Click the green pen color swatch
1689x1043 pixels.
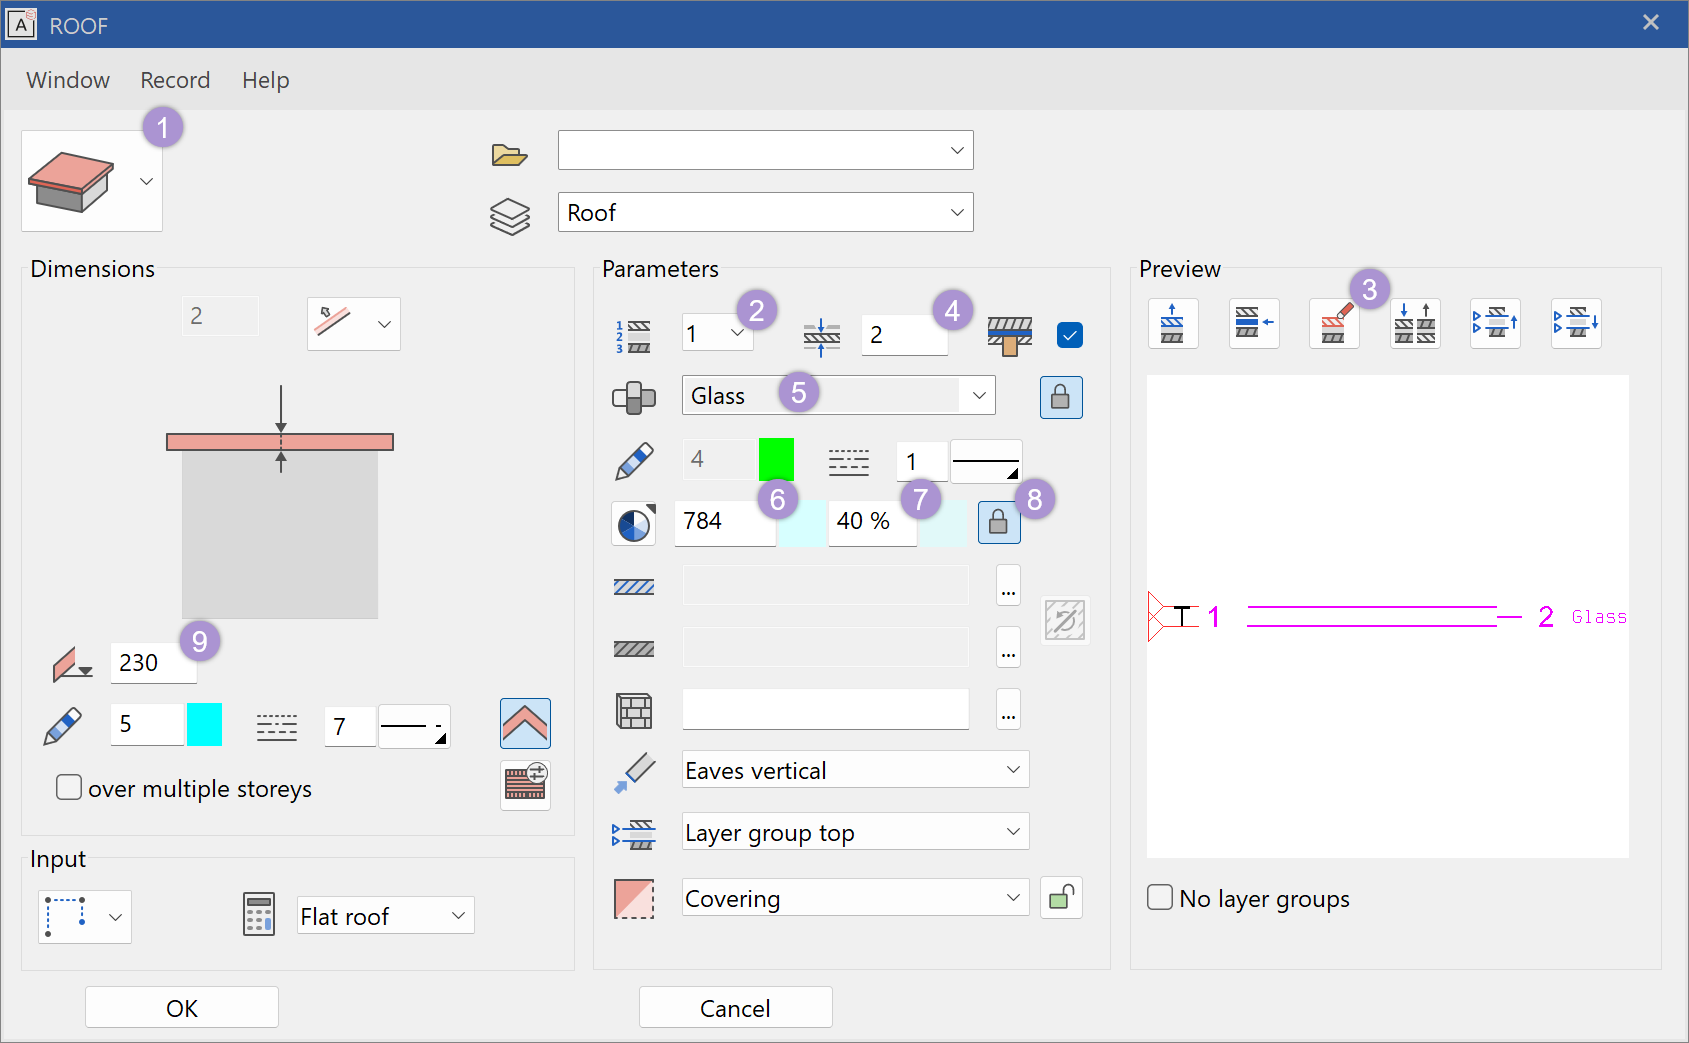[776, 460]
